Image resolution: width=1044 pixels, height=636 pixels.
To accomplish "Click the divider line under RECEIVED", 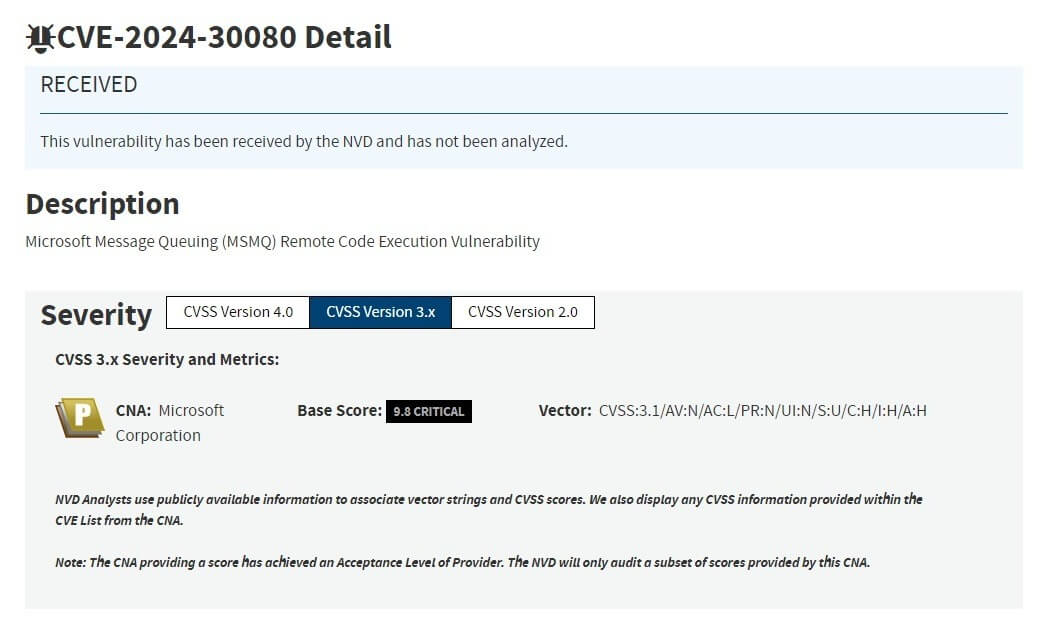I will [x=523, y=113].
